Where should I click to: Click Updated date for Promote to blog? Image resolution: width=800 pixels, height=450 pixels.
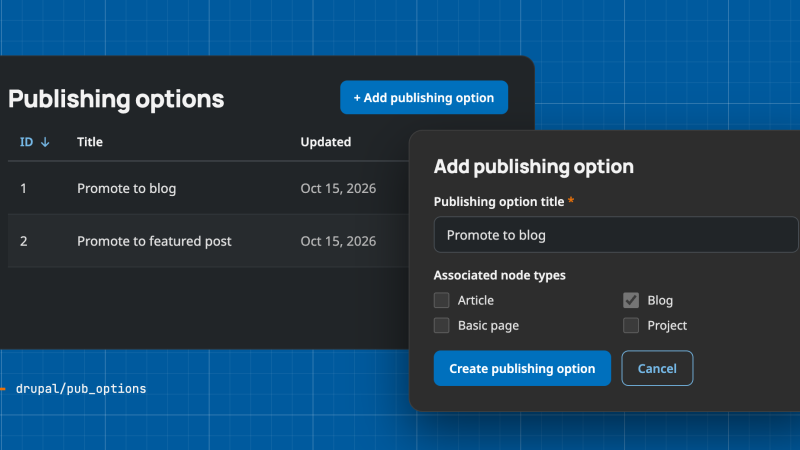[x=338, y=188]
